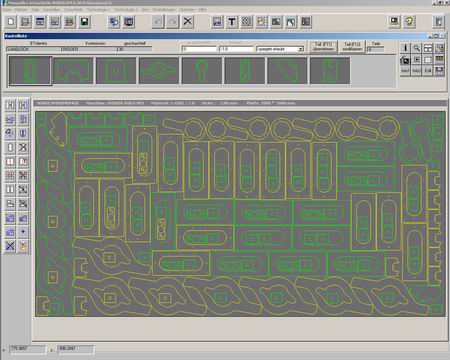Click the X coordinate field in status bar

pyautogui.click(x=27, y=349)
